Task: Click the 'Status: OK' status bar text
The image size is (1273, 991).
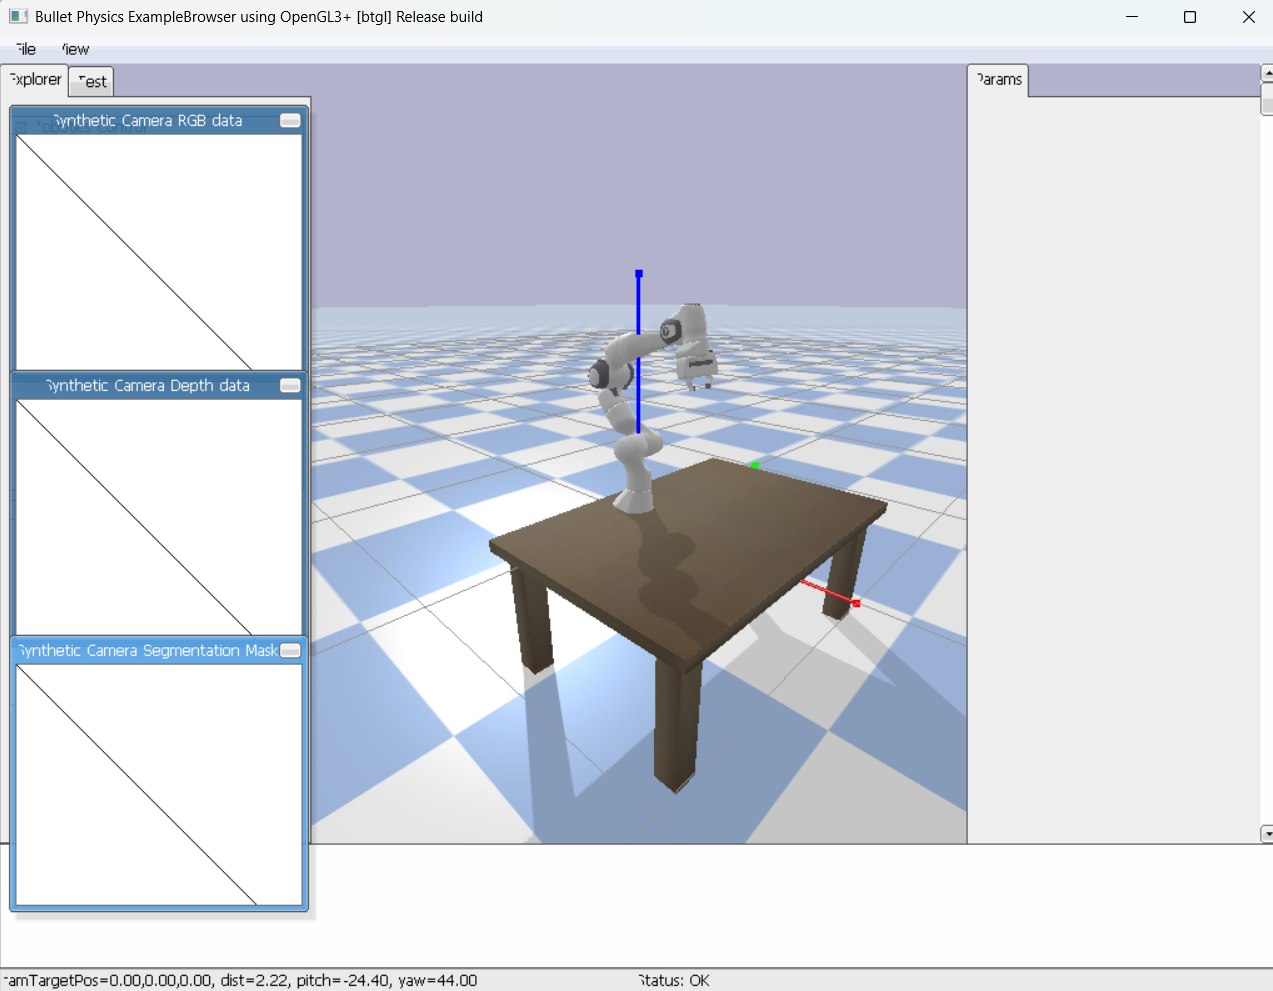Action: (x=674, y=980)
